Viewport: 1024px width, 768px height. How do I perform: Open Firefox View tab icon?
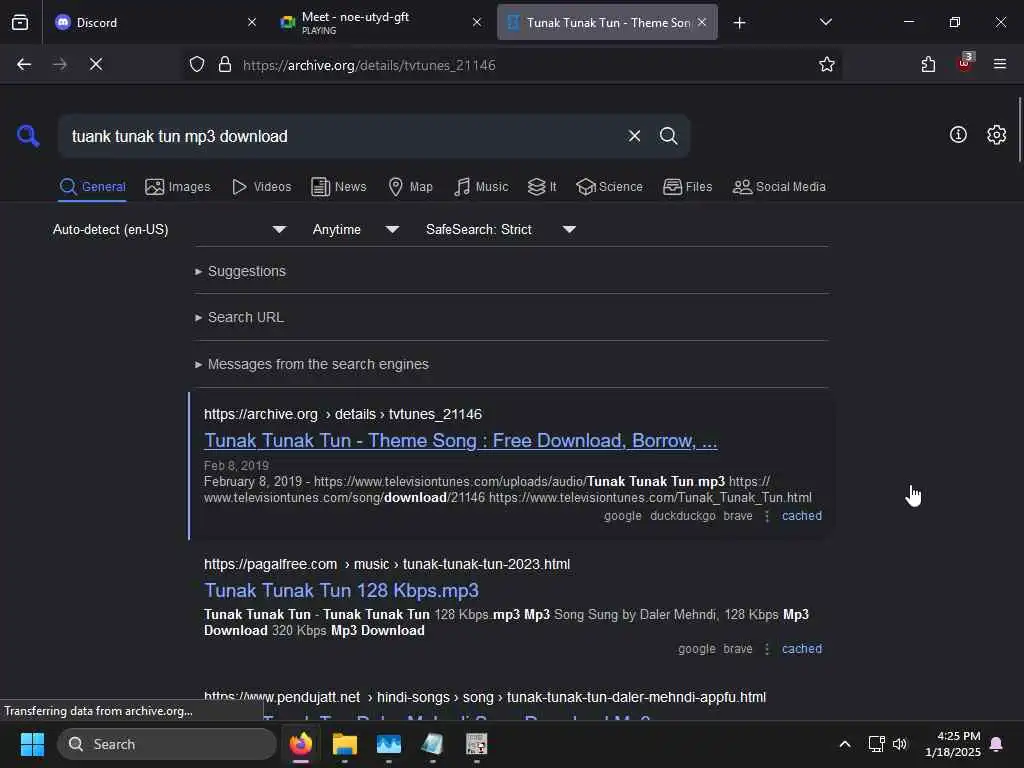pyautogui.click(x=20, y=22)
